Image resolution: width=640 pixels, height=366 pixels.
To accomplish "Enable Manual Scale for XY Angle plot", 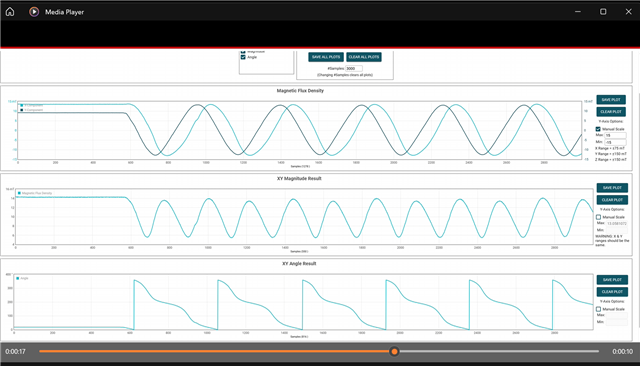I will click(598, 309).
